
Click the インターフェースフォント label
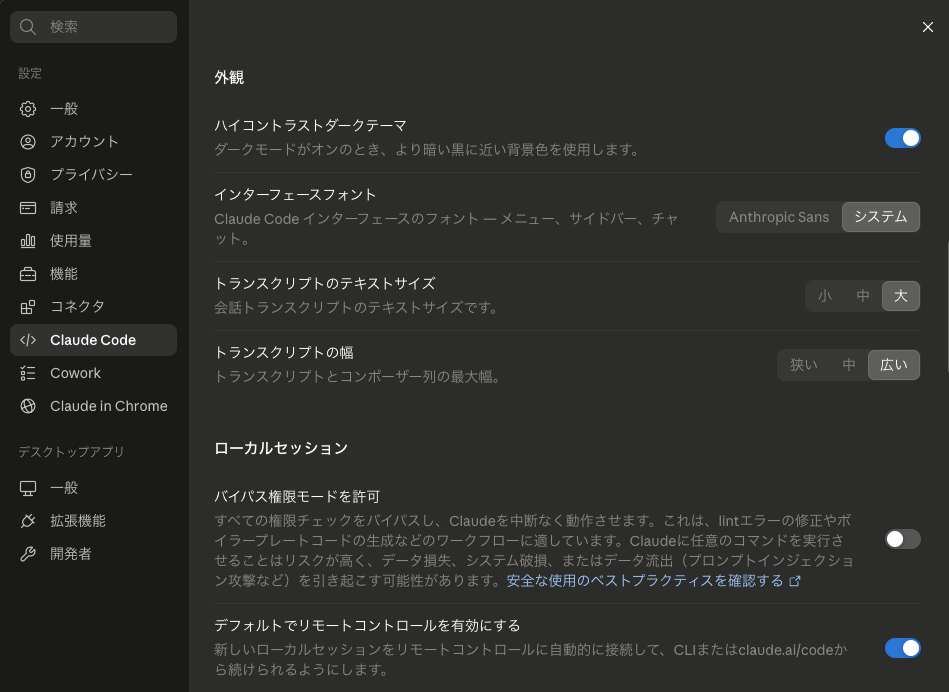click(295, 195)
